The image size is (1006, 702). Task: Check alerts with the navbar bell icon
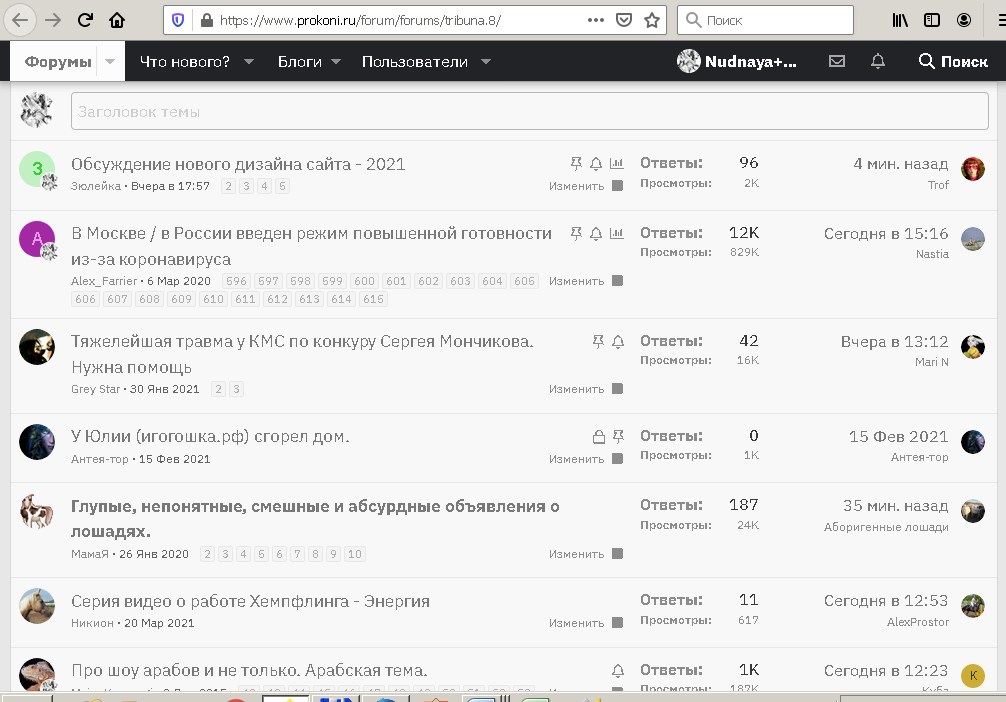877,61
